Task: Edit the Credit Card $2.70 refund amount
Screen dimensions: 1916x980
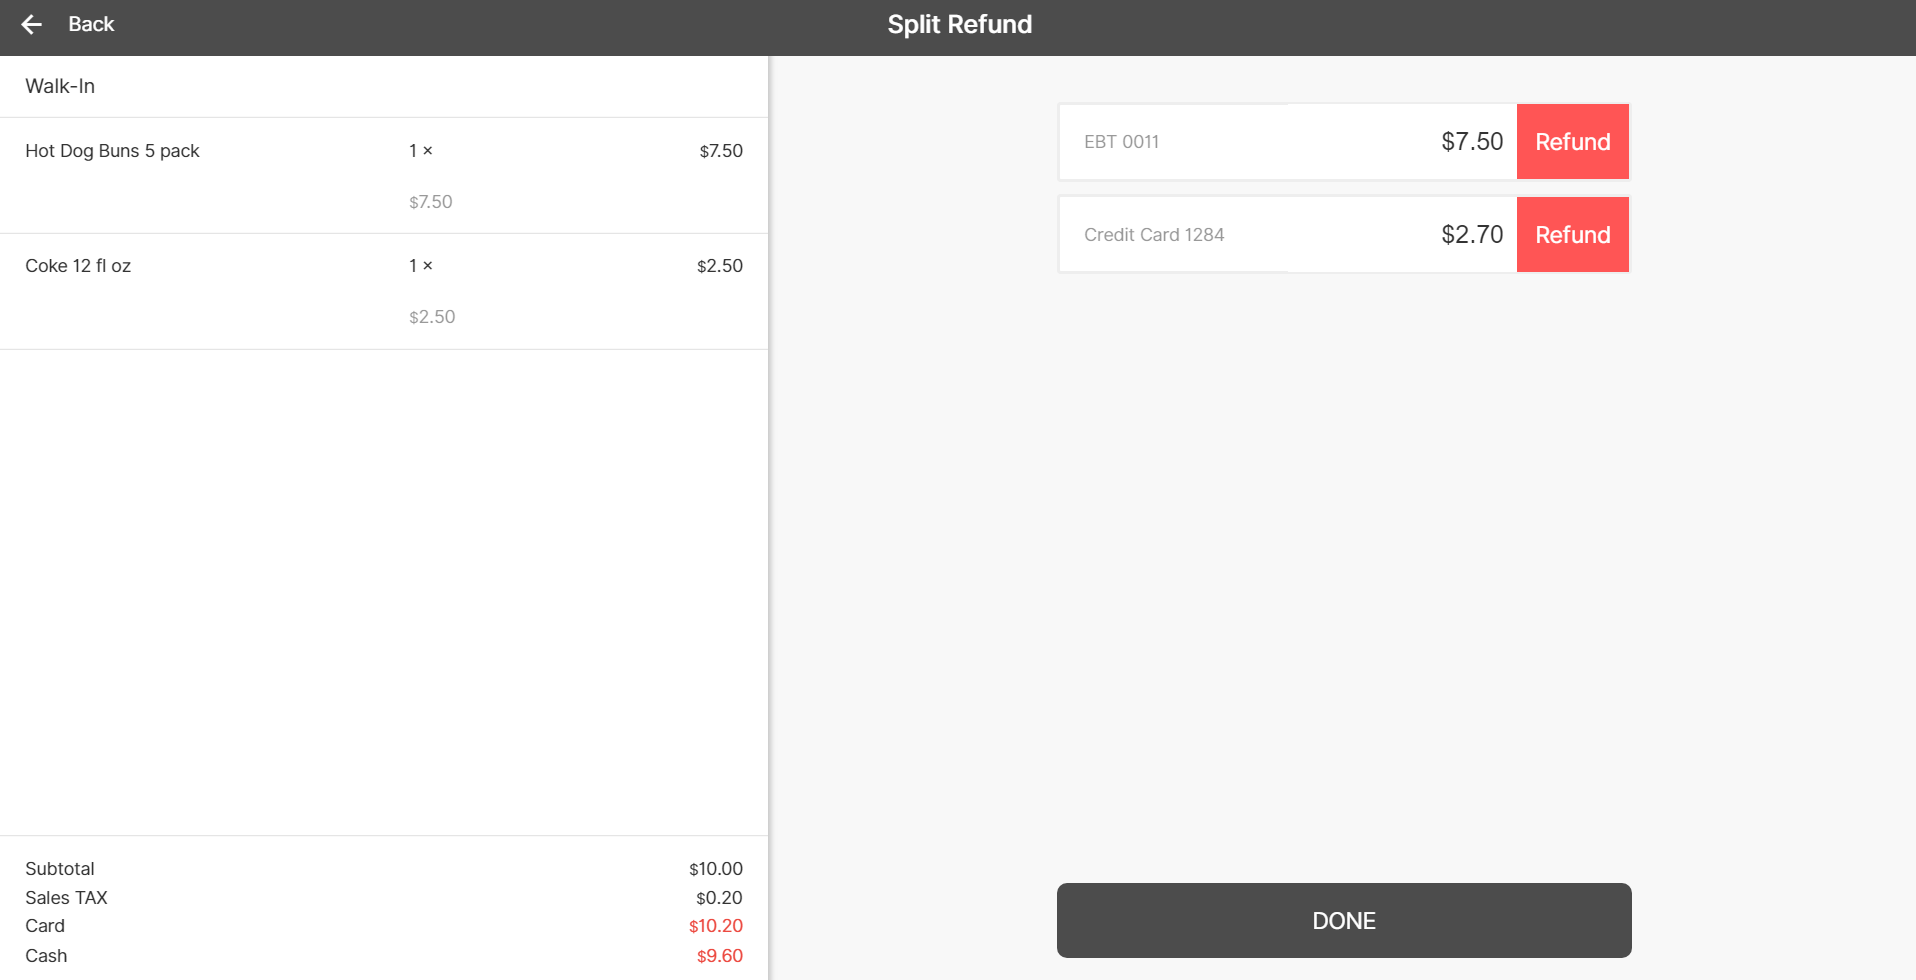Action: [x=1471, y=235]
